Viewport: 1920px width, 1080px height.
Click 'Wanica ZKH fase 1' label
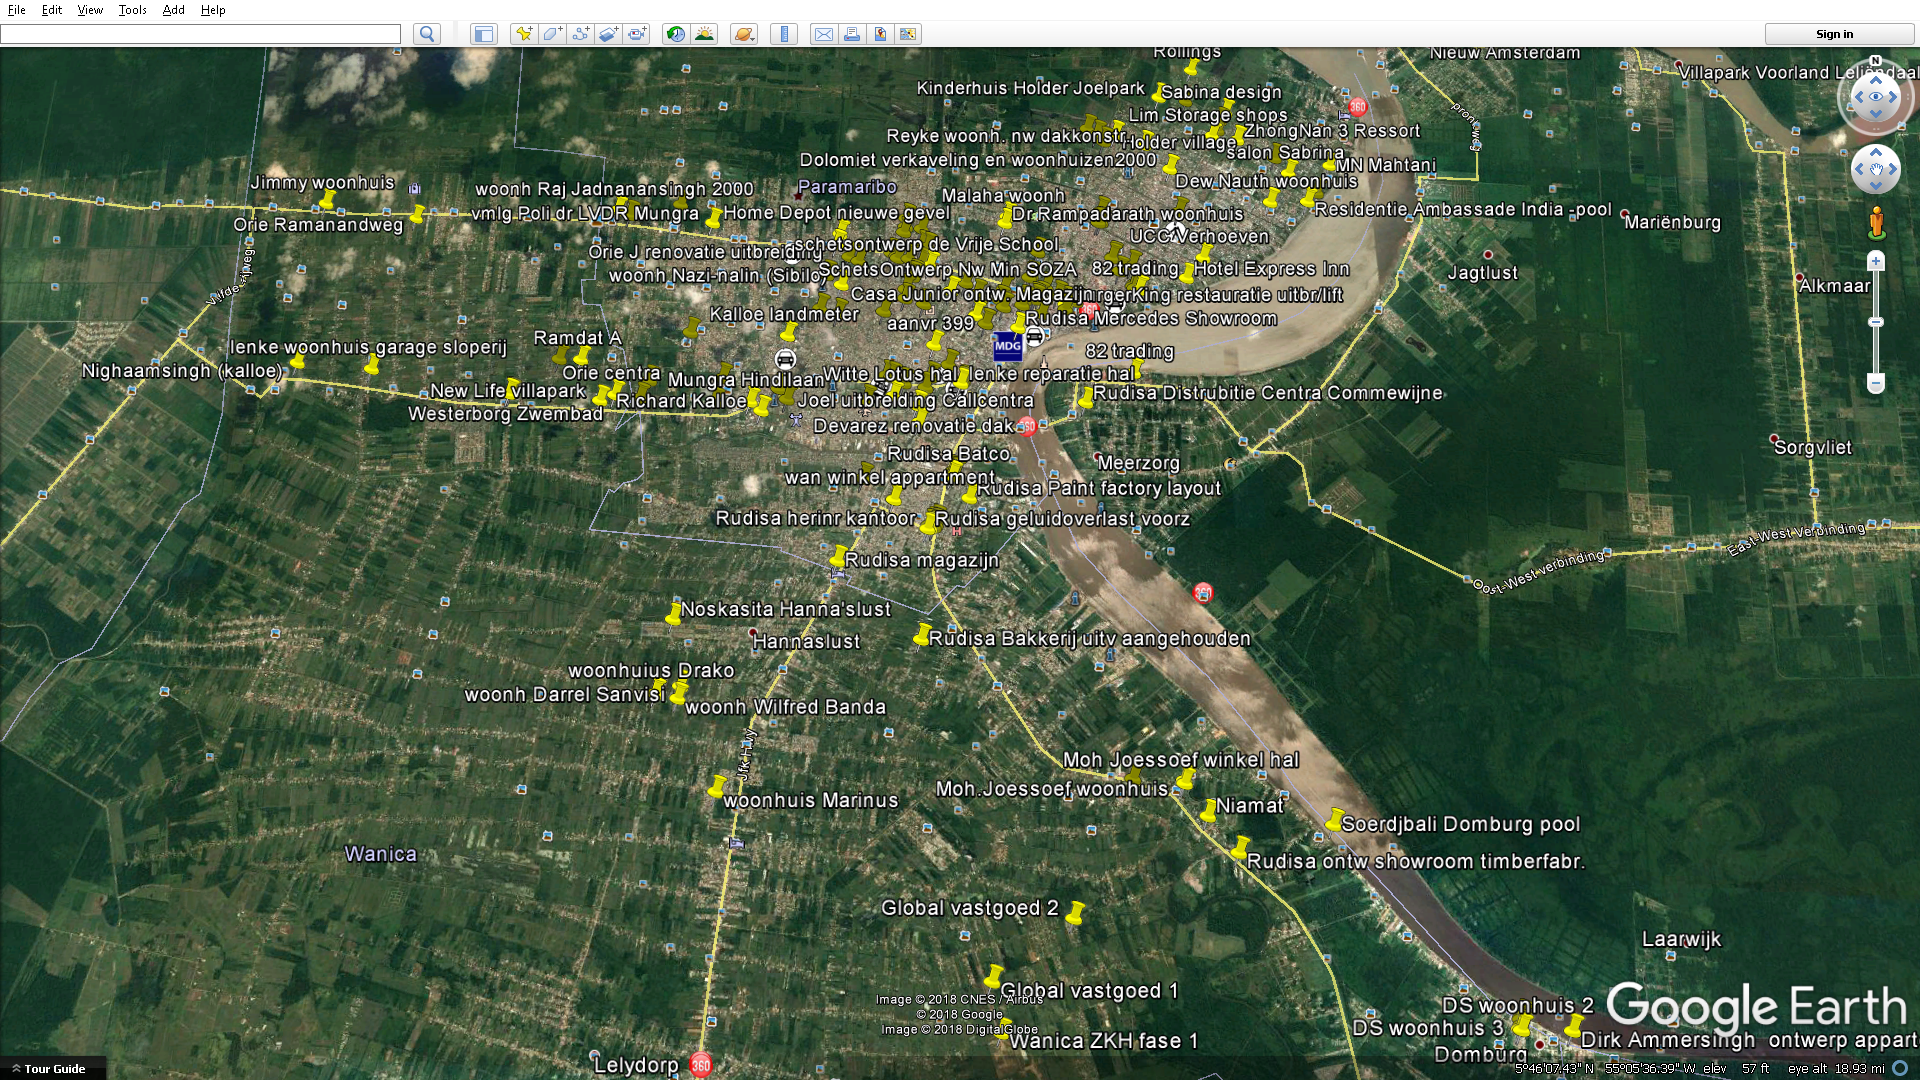pos(1103,1041)
